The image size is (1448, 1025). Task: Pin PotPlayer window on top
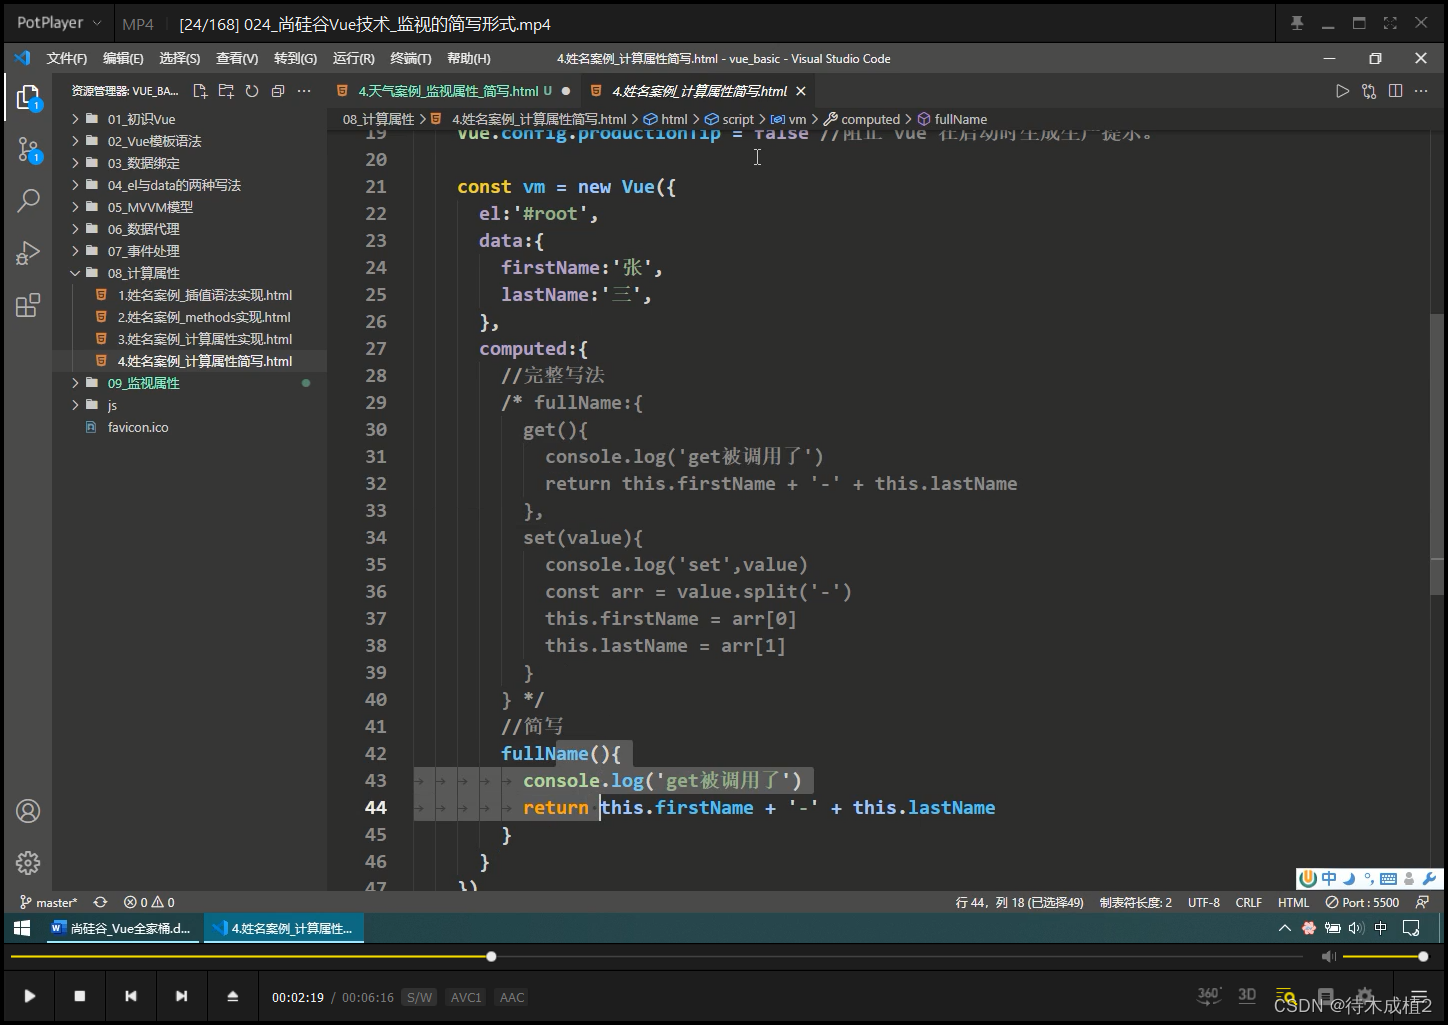click(1297, 23)
